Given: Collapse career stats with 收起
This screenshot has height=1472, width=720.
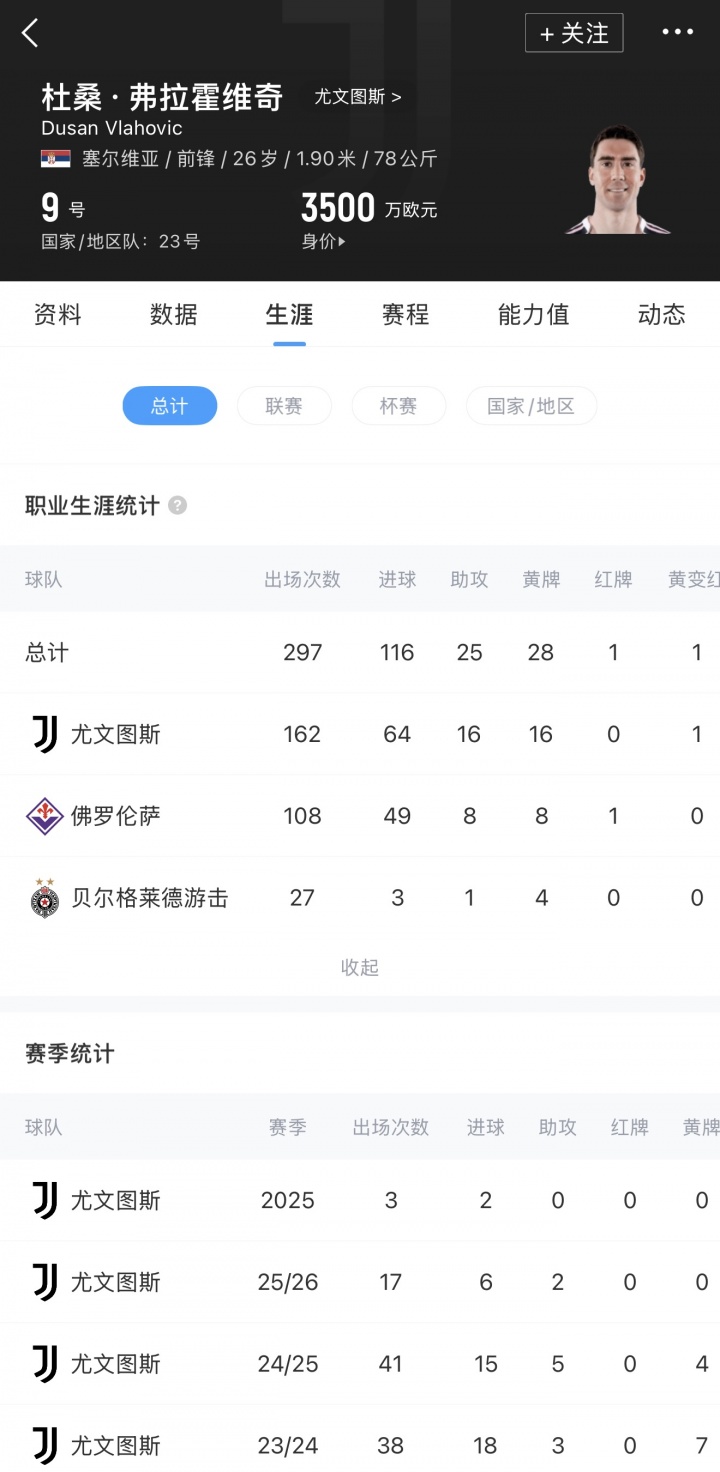Looking at the screenshot, I should 360,967.
